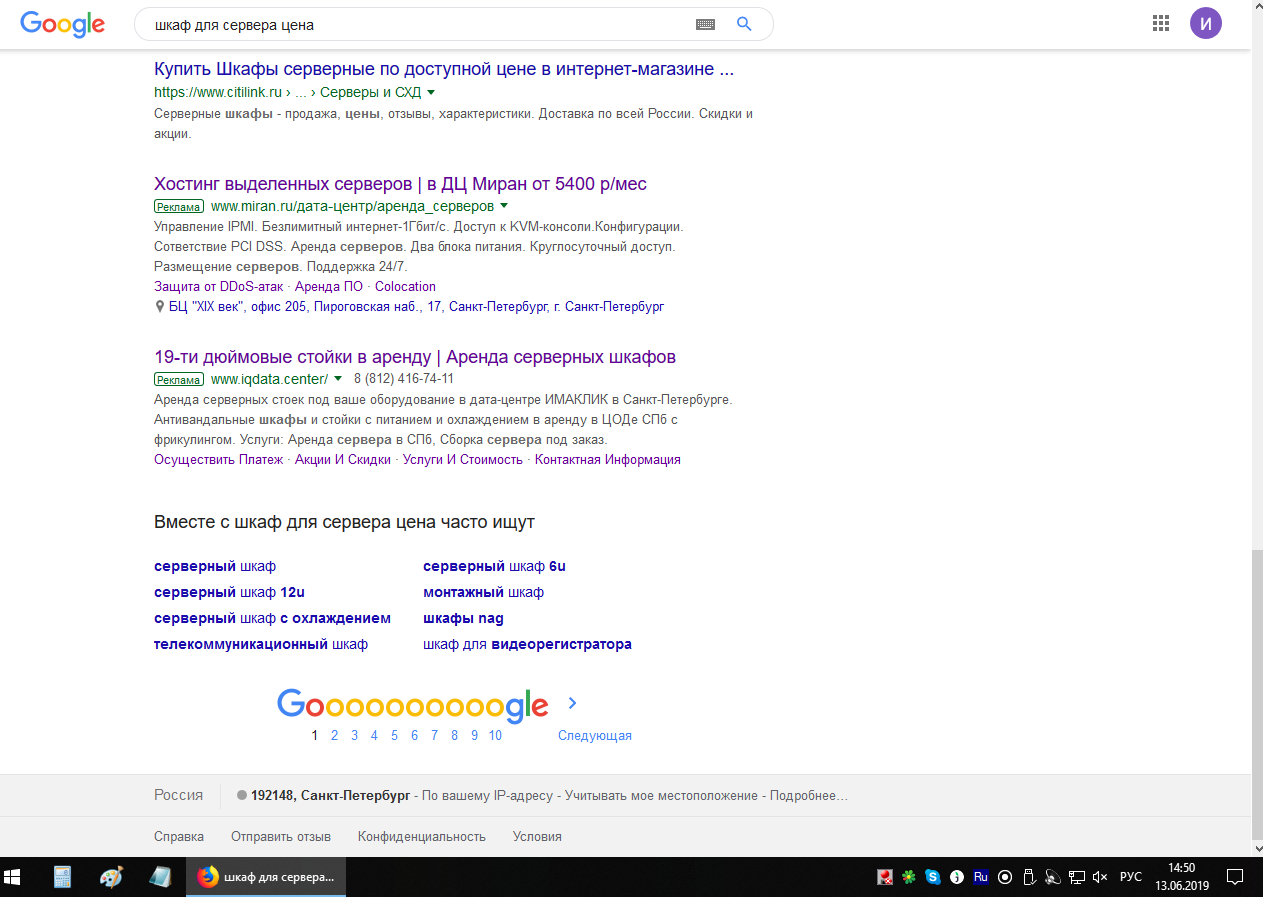Open the 'Условия' footer link
This screenshot has width=1263, height=897.
537,836
